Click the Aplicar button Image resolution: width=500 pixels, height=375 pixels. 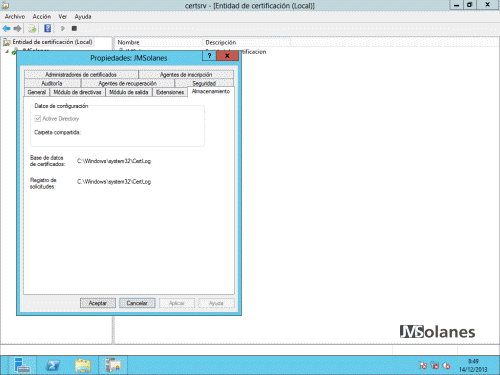177,303
